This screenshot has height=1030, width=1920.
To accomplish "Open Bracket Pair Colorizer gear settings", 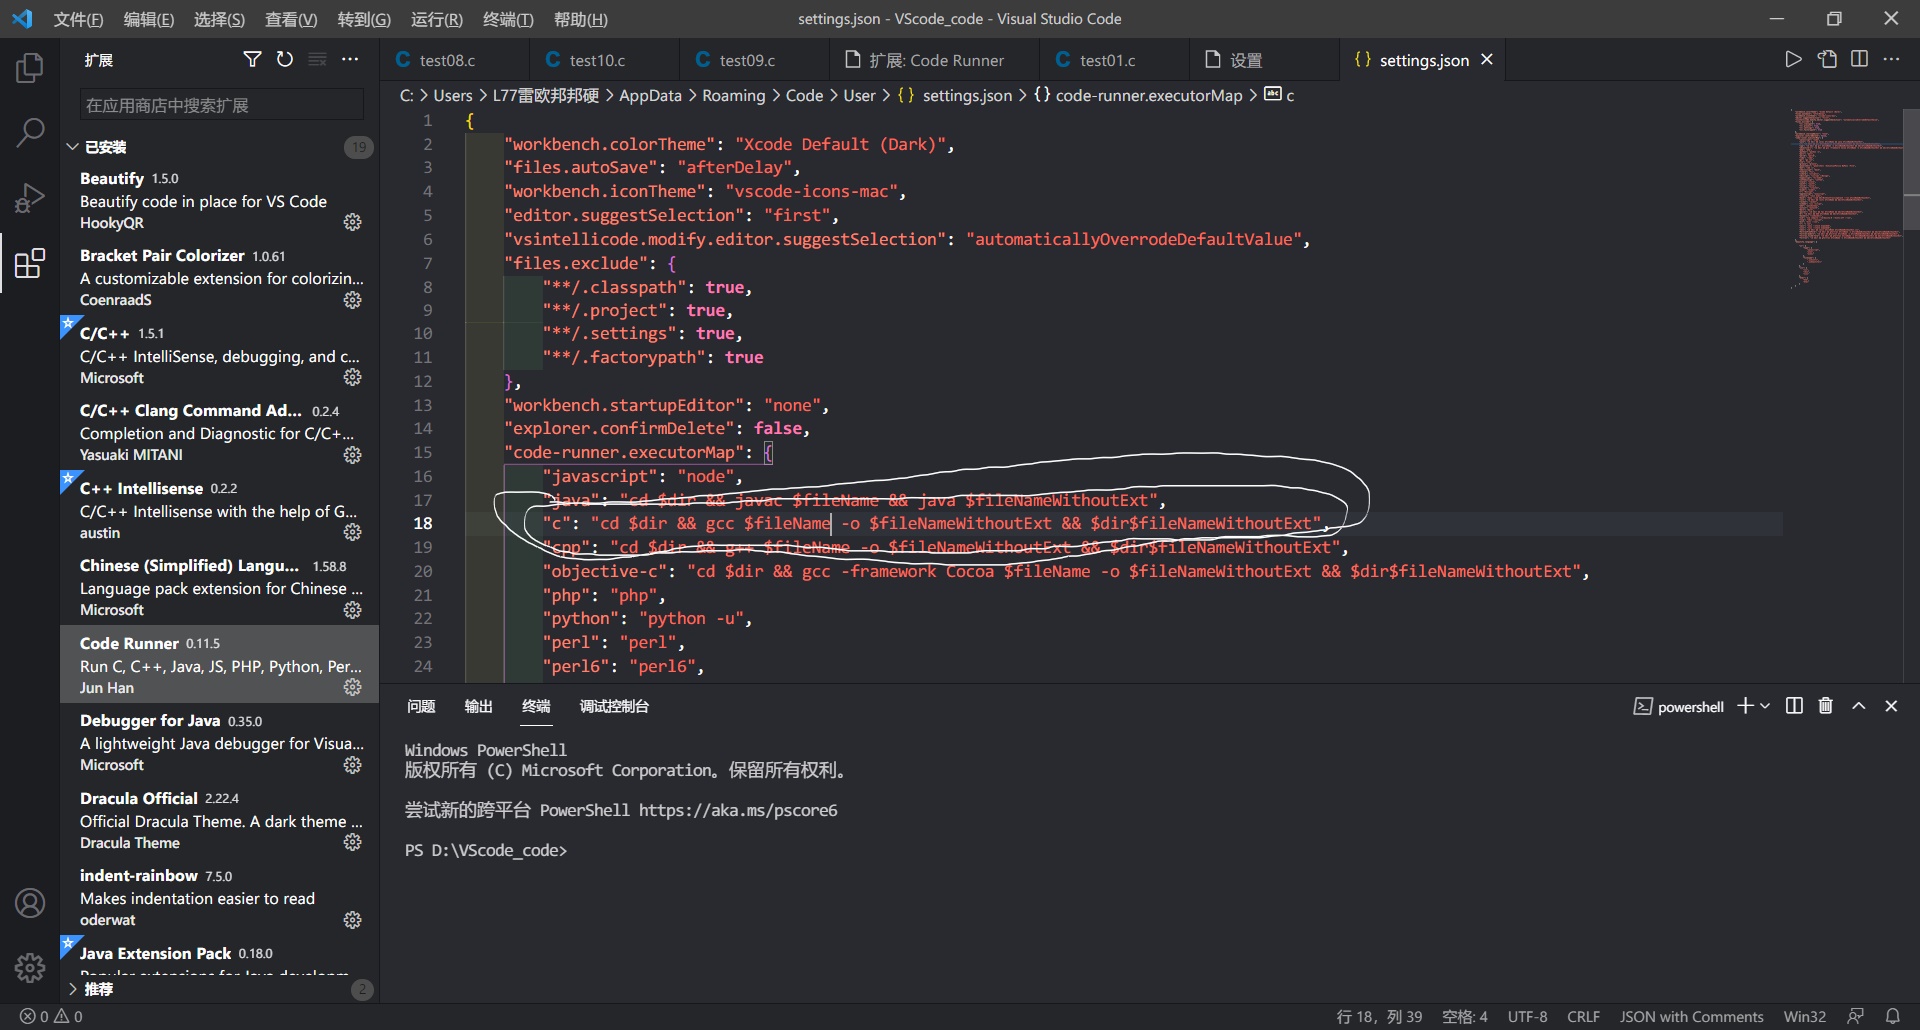I will pyautogui.click(x=352, y=300).
